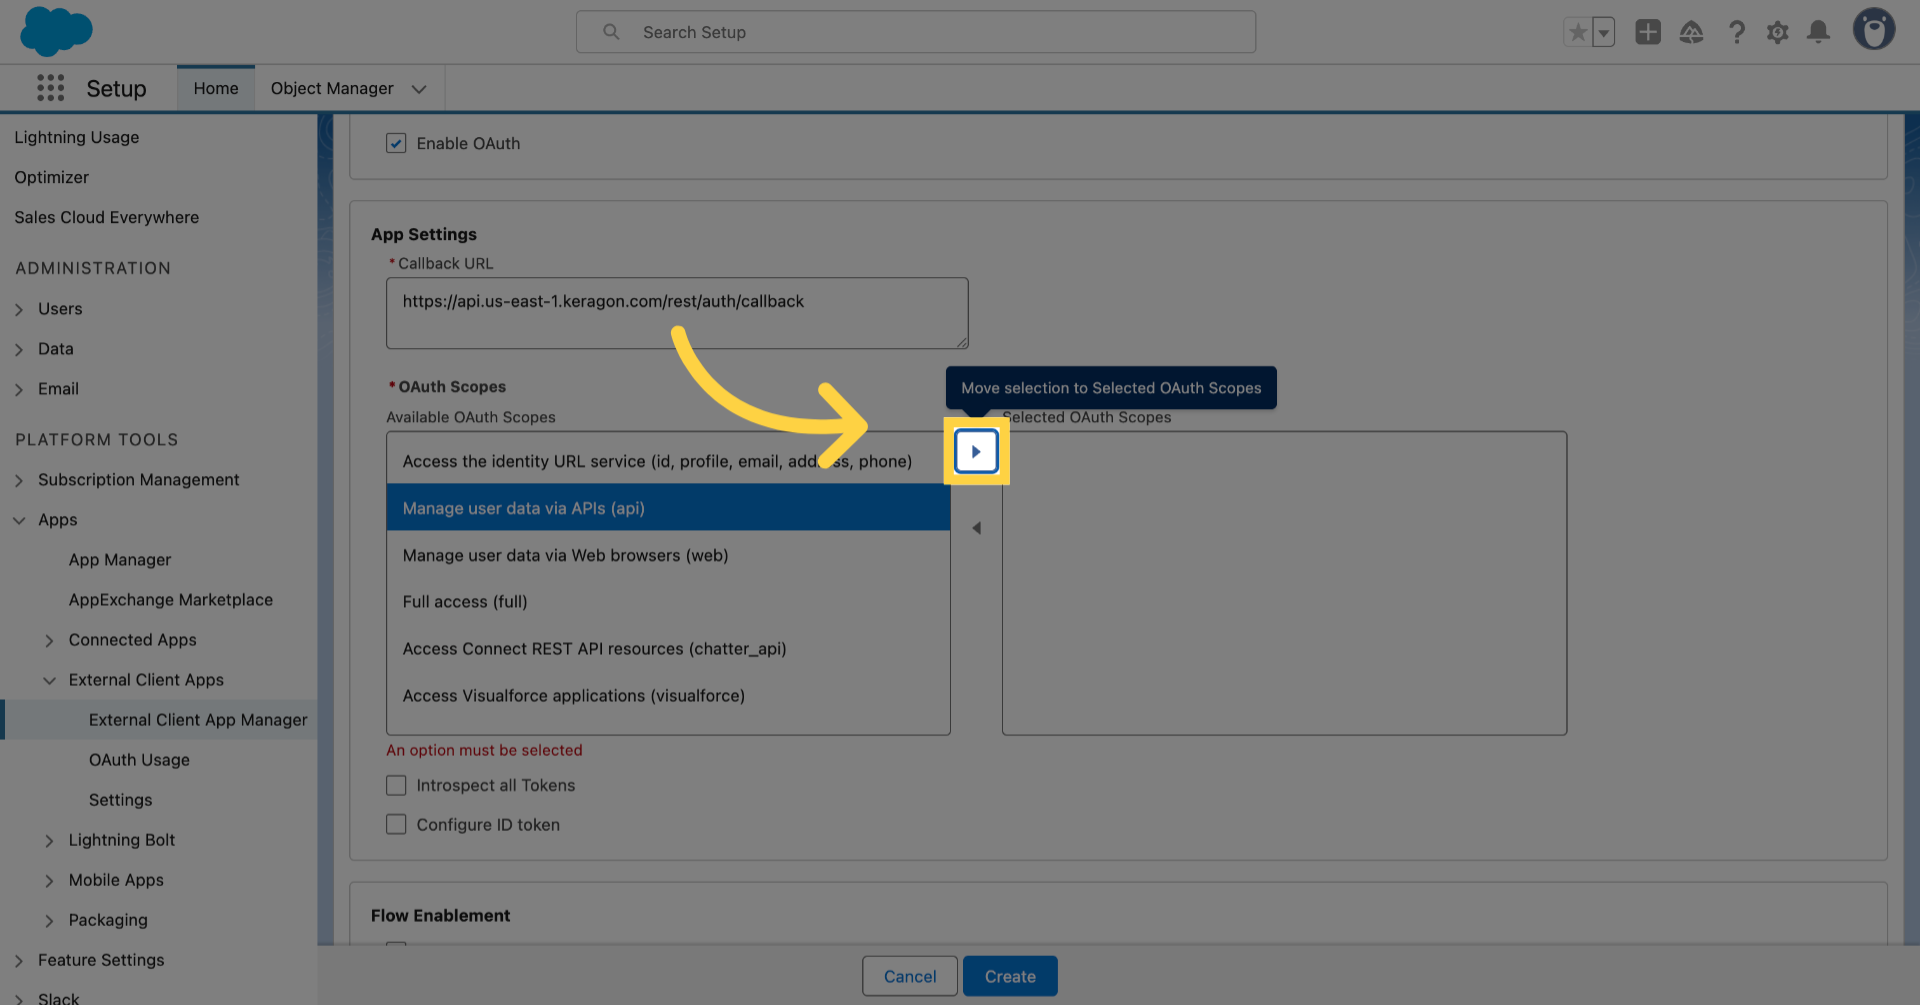Expand Lightning Bolt
1920x1005 pixels.
click(49, 841)
